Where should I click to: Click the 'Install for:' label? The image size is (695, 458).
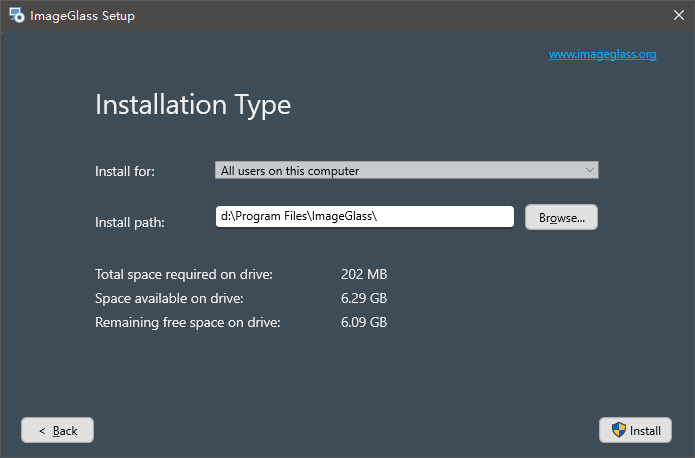[x=125, y=171]
